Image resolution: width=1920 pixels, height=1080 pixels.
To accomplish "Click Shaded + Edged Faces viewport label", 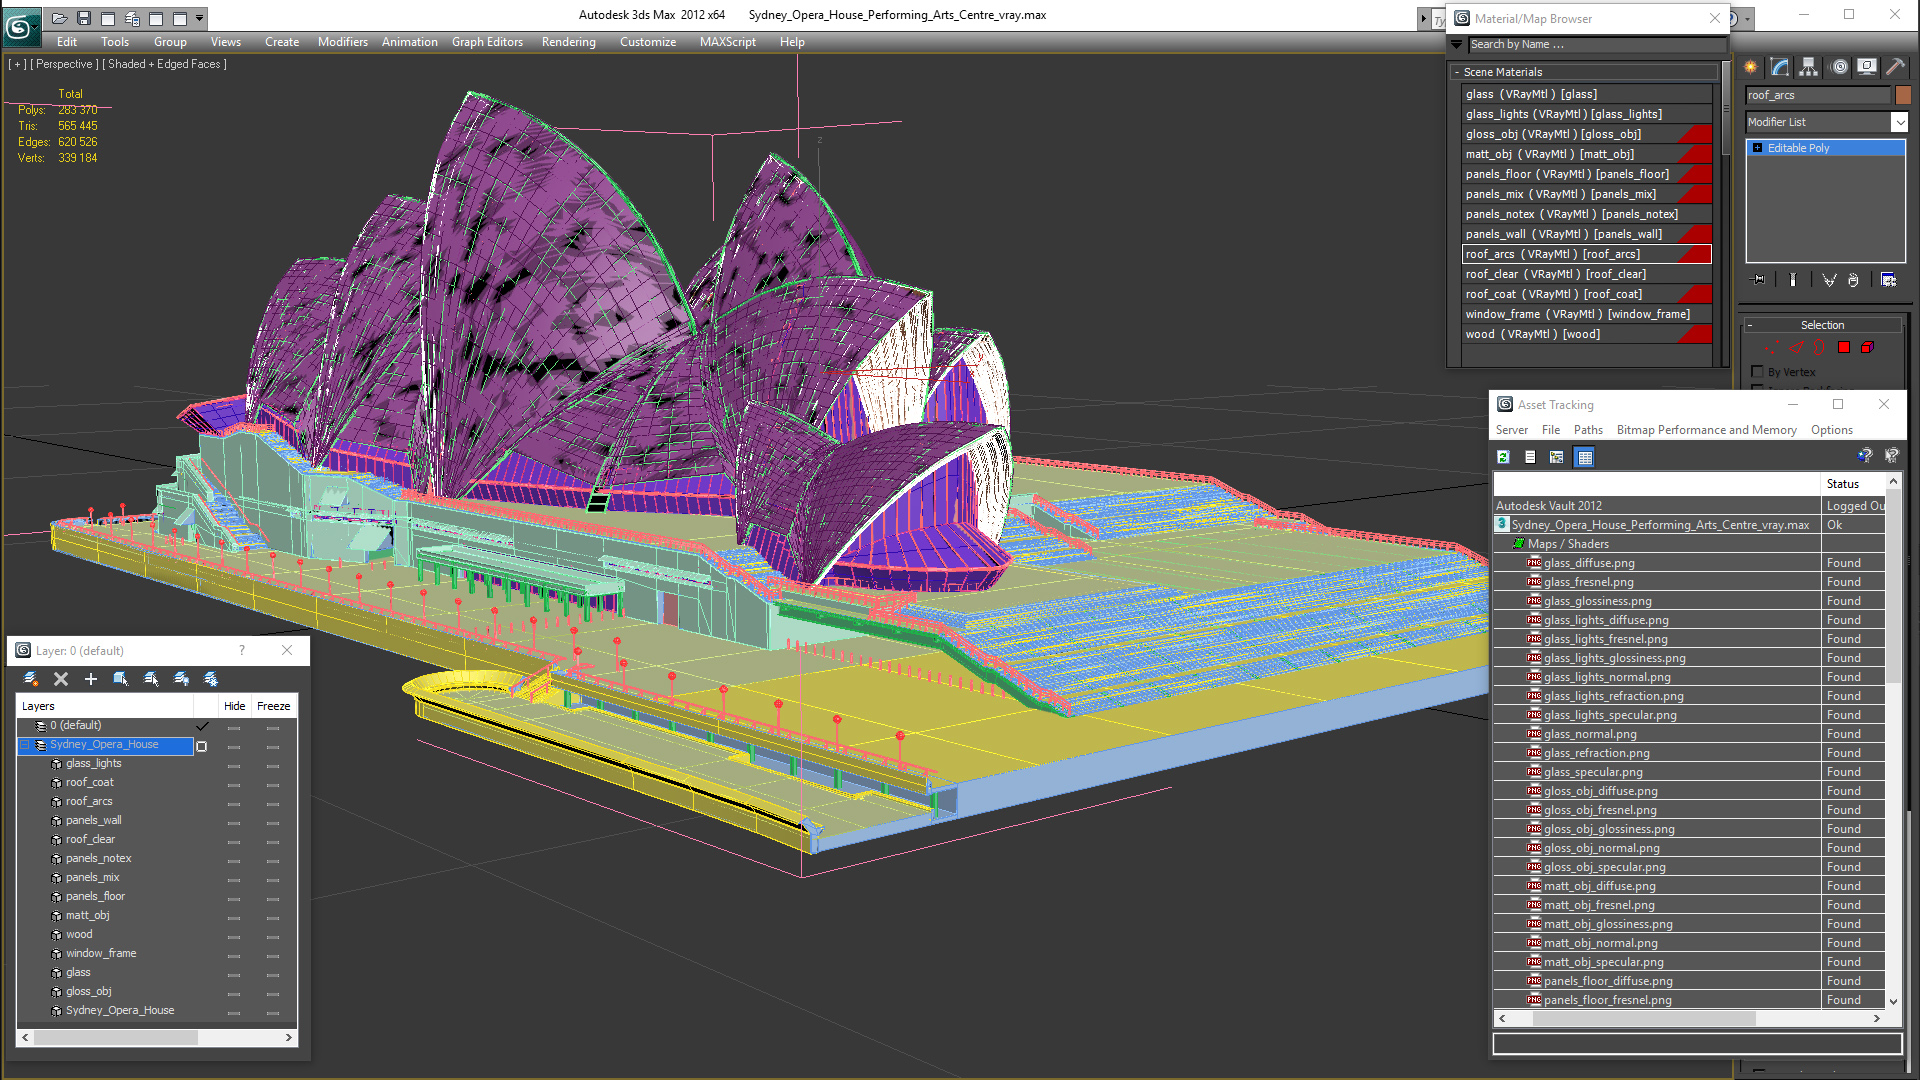I will pyautogui.click(x=164, y=64).
